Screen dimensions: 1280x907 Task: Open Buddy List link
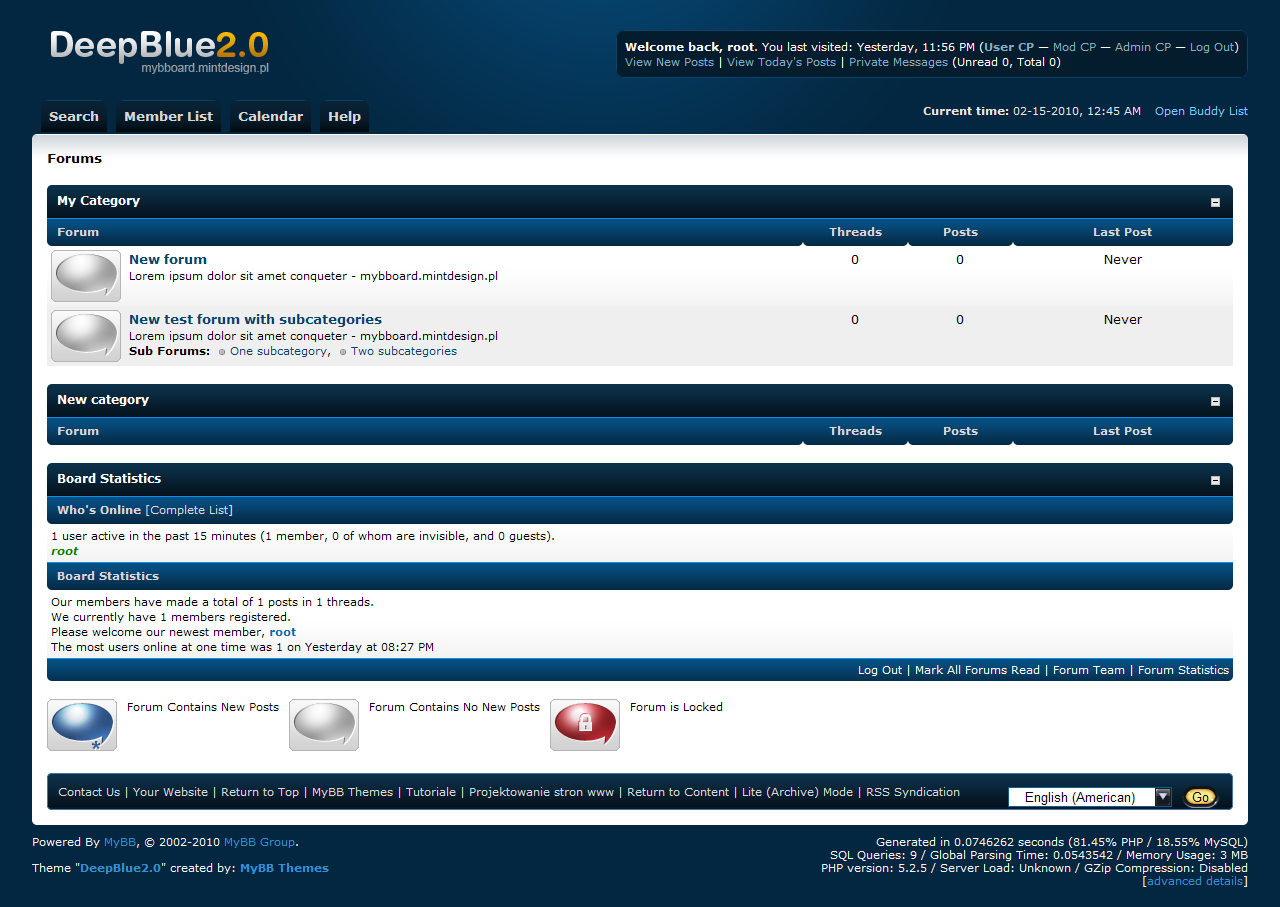(x=1201, y=111)
